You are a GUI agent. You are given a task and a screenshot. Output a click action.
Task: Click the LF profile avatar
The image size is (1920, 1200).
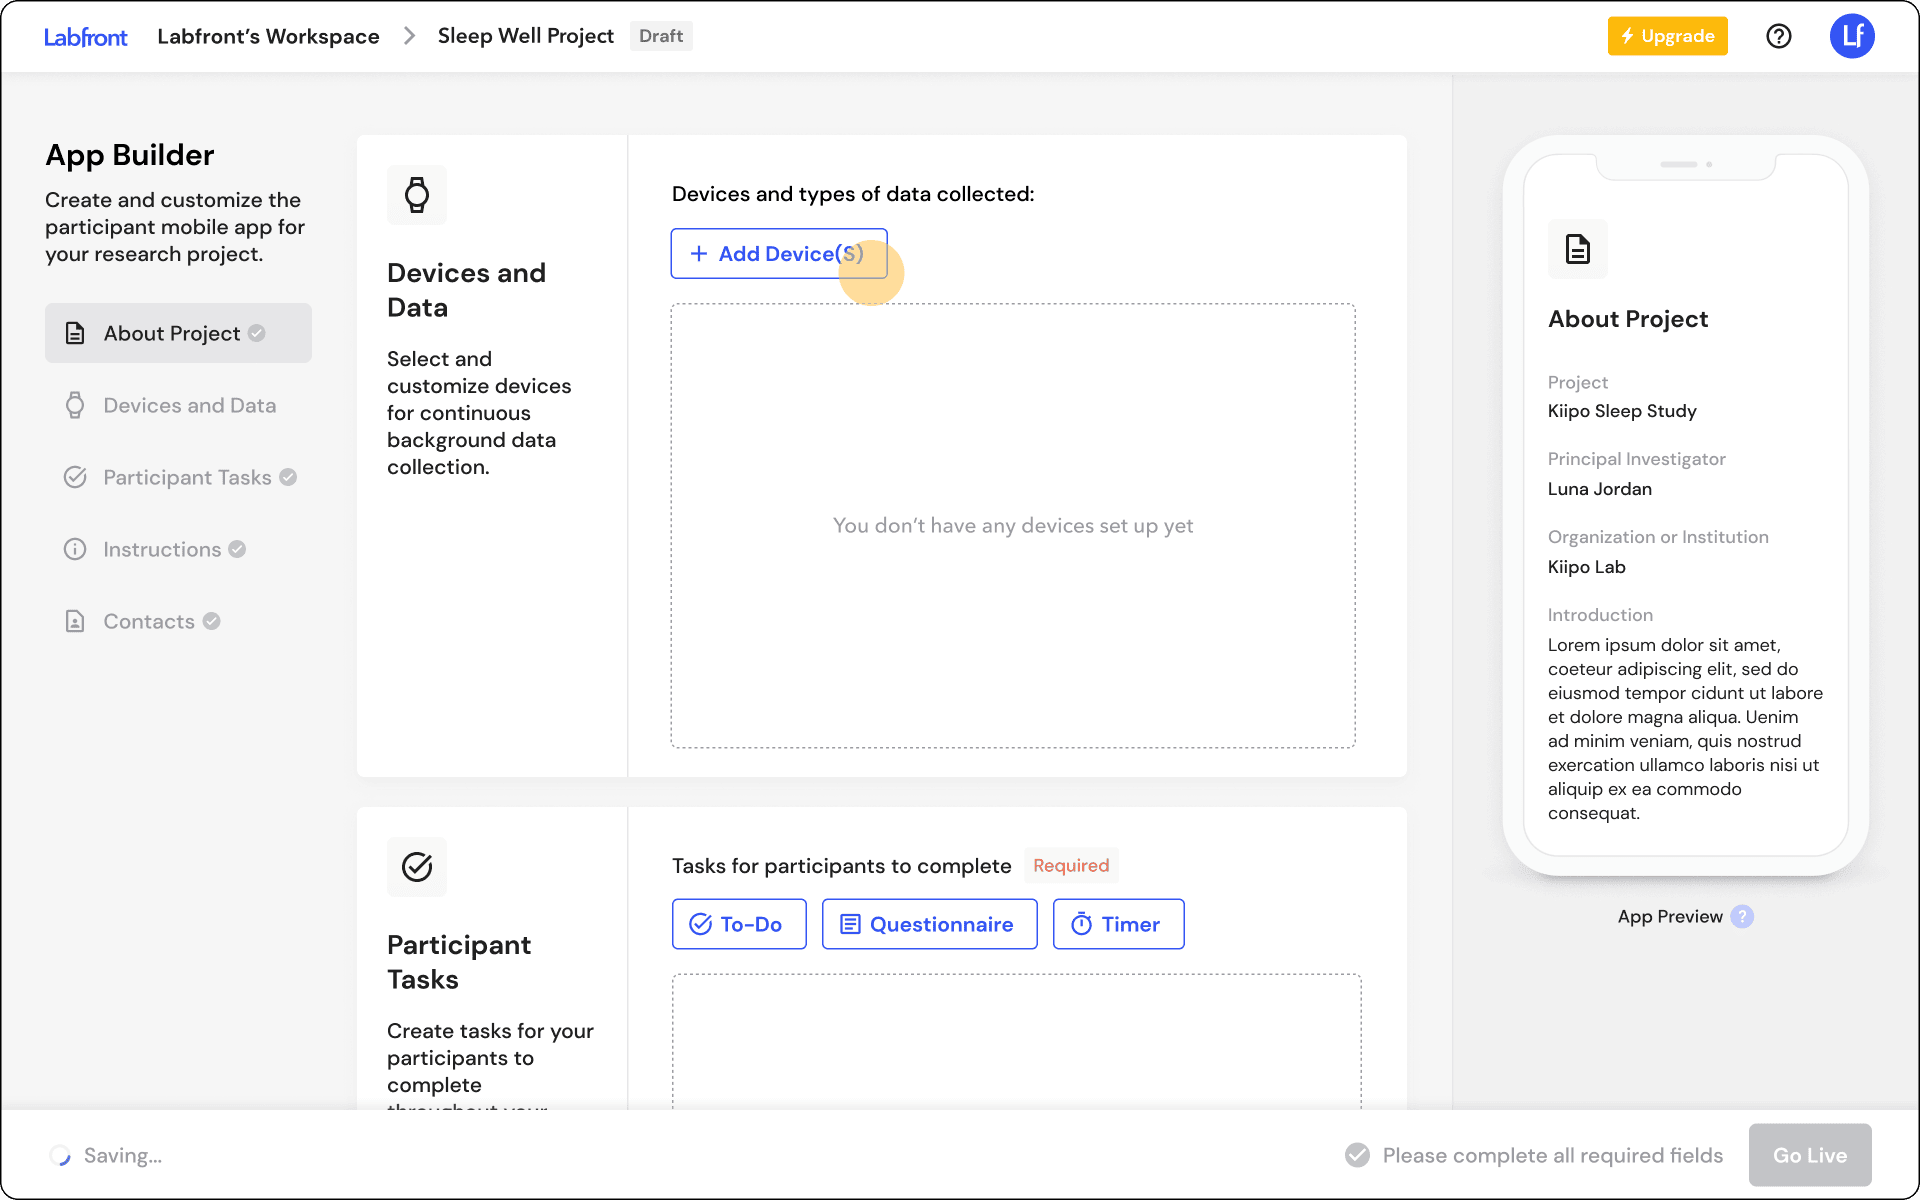click(x=1853, y=36)
